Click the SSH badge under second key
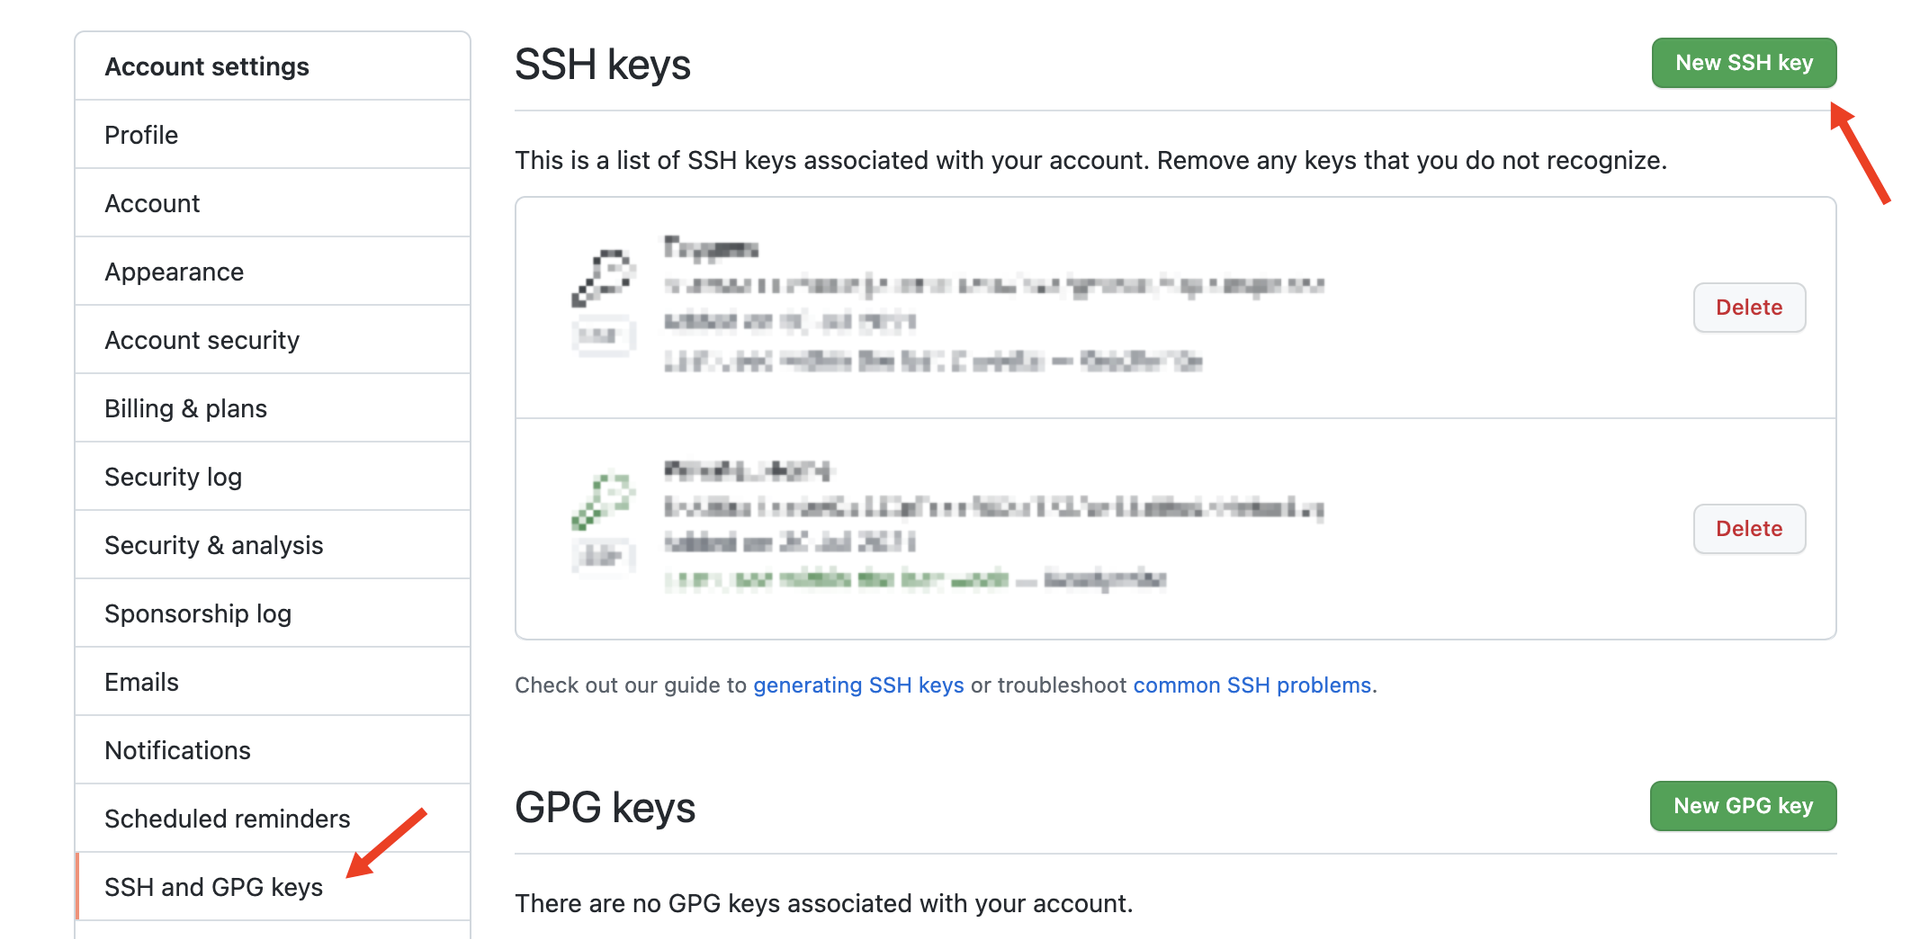This screenshot has height=939, width=1920. coord(603,556)
